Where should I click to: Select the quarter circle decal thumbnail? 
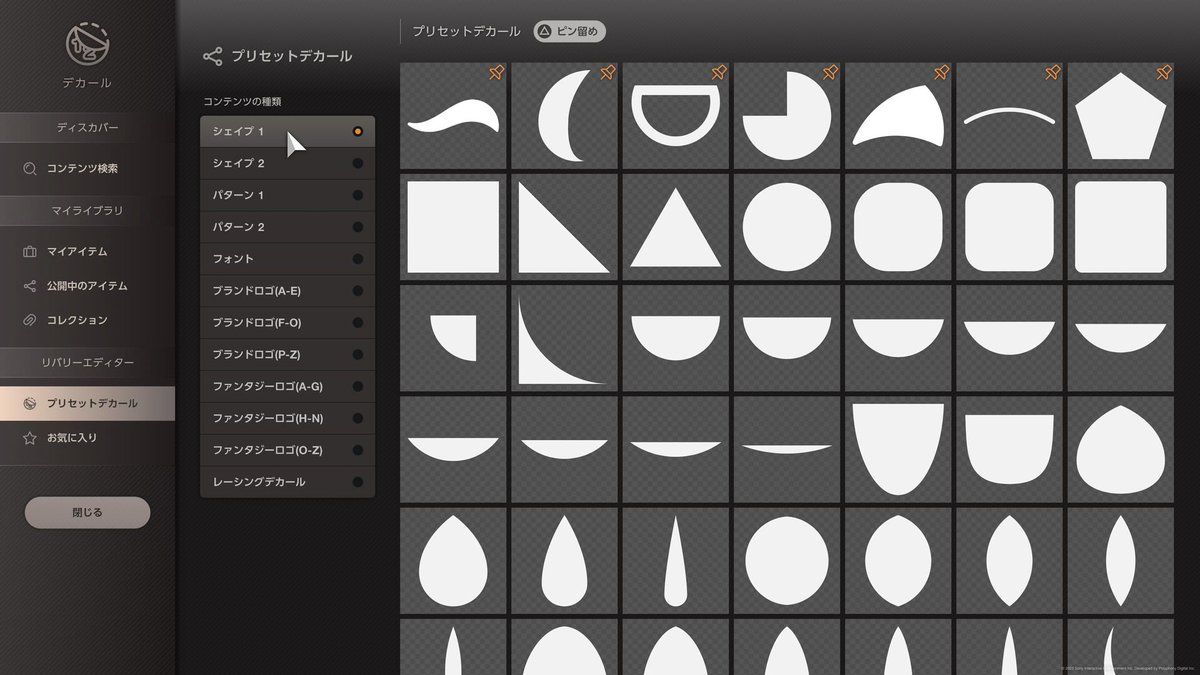click(454, 338)
